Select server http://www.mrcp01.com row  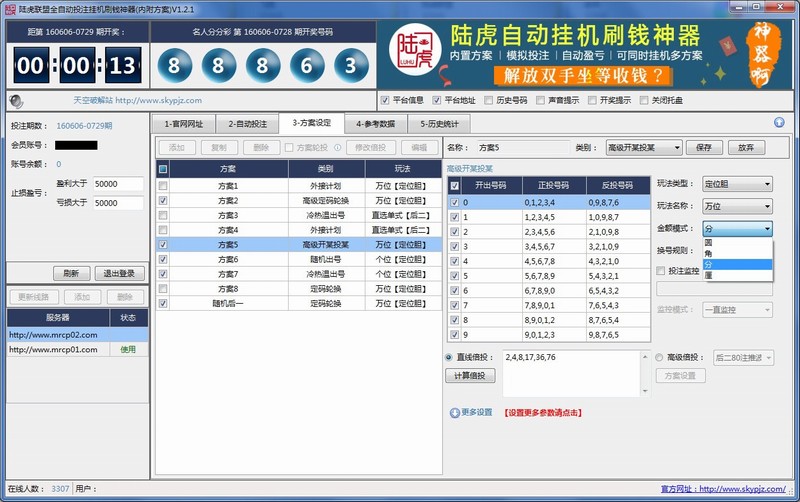(53, 349)
